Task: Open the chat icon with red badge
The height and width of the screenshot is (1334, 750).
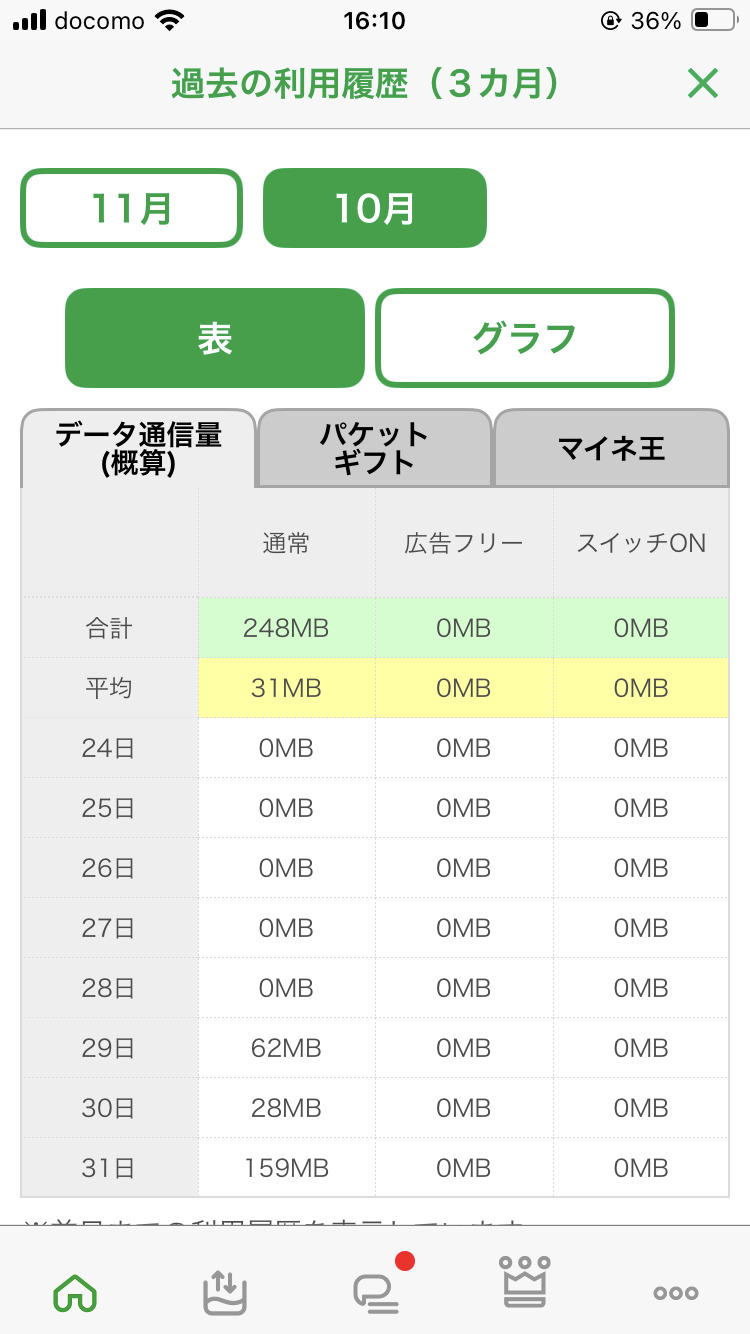Action: (376, 1290)
